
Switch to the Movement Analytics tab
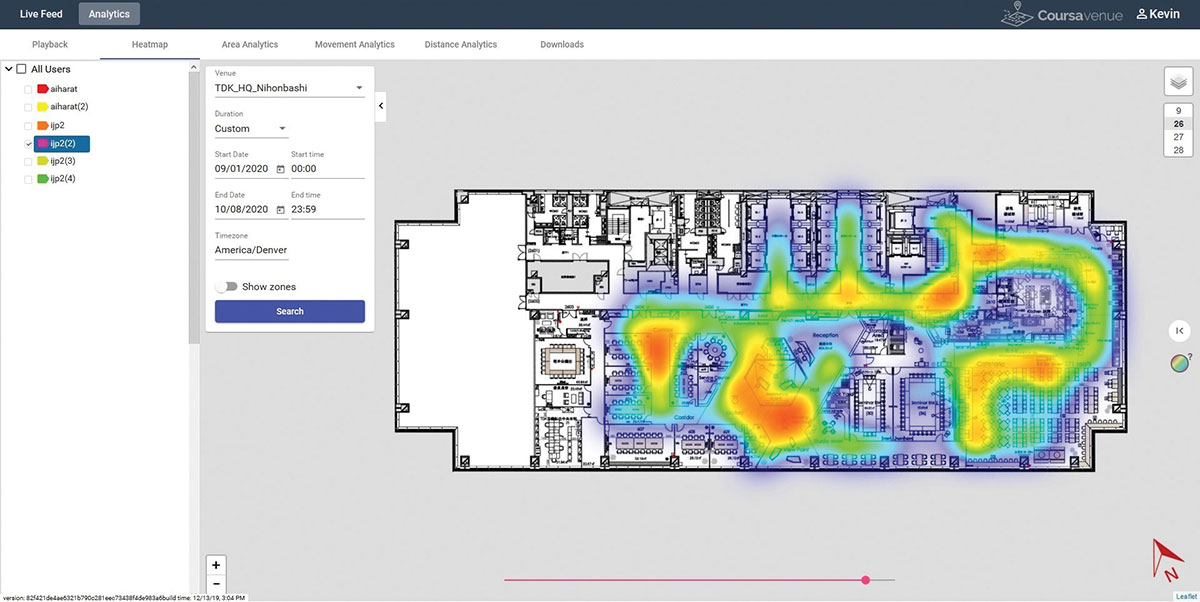pos(354,44)
